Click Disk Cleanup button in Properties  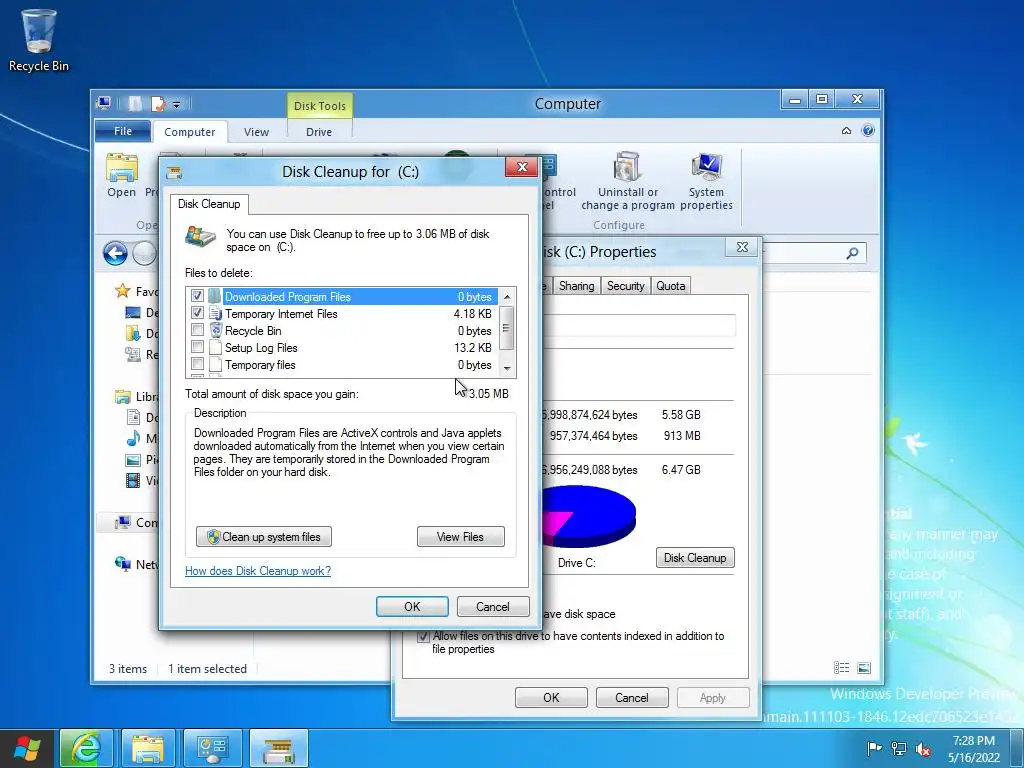pyautogui.click(x=695, y=558)
